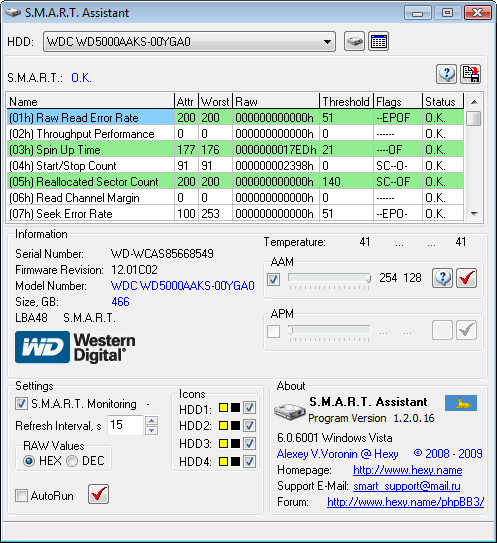Screen dimensions: 497x543
Task: Select DEC raw values radio button
Action: (x=72, y=461)
